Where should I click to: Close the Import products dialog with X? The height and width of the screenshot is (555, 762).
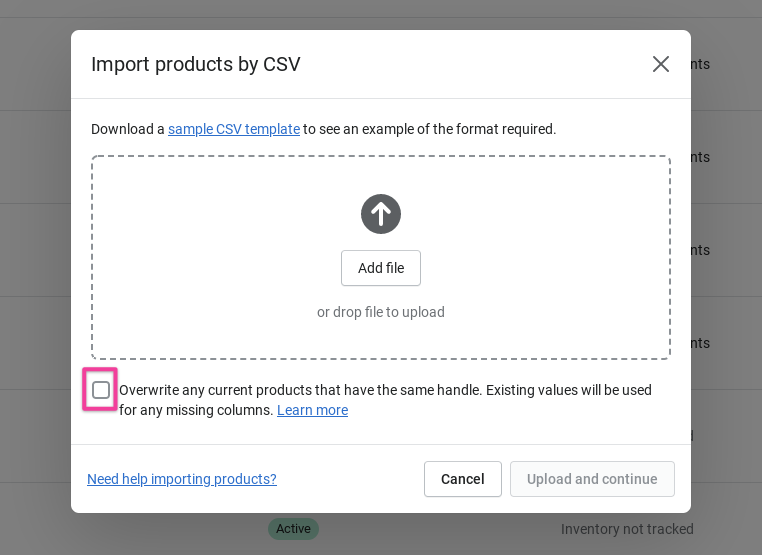661,64
